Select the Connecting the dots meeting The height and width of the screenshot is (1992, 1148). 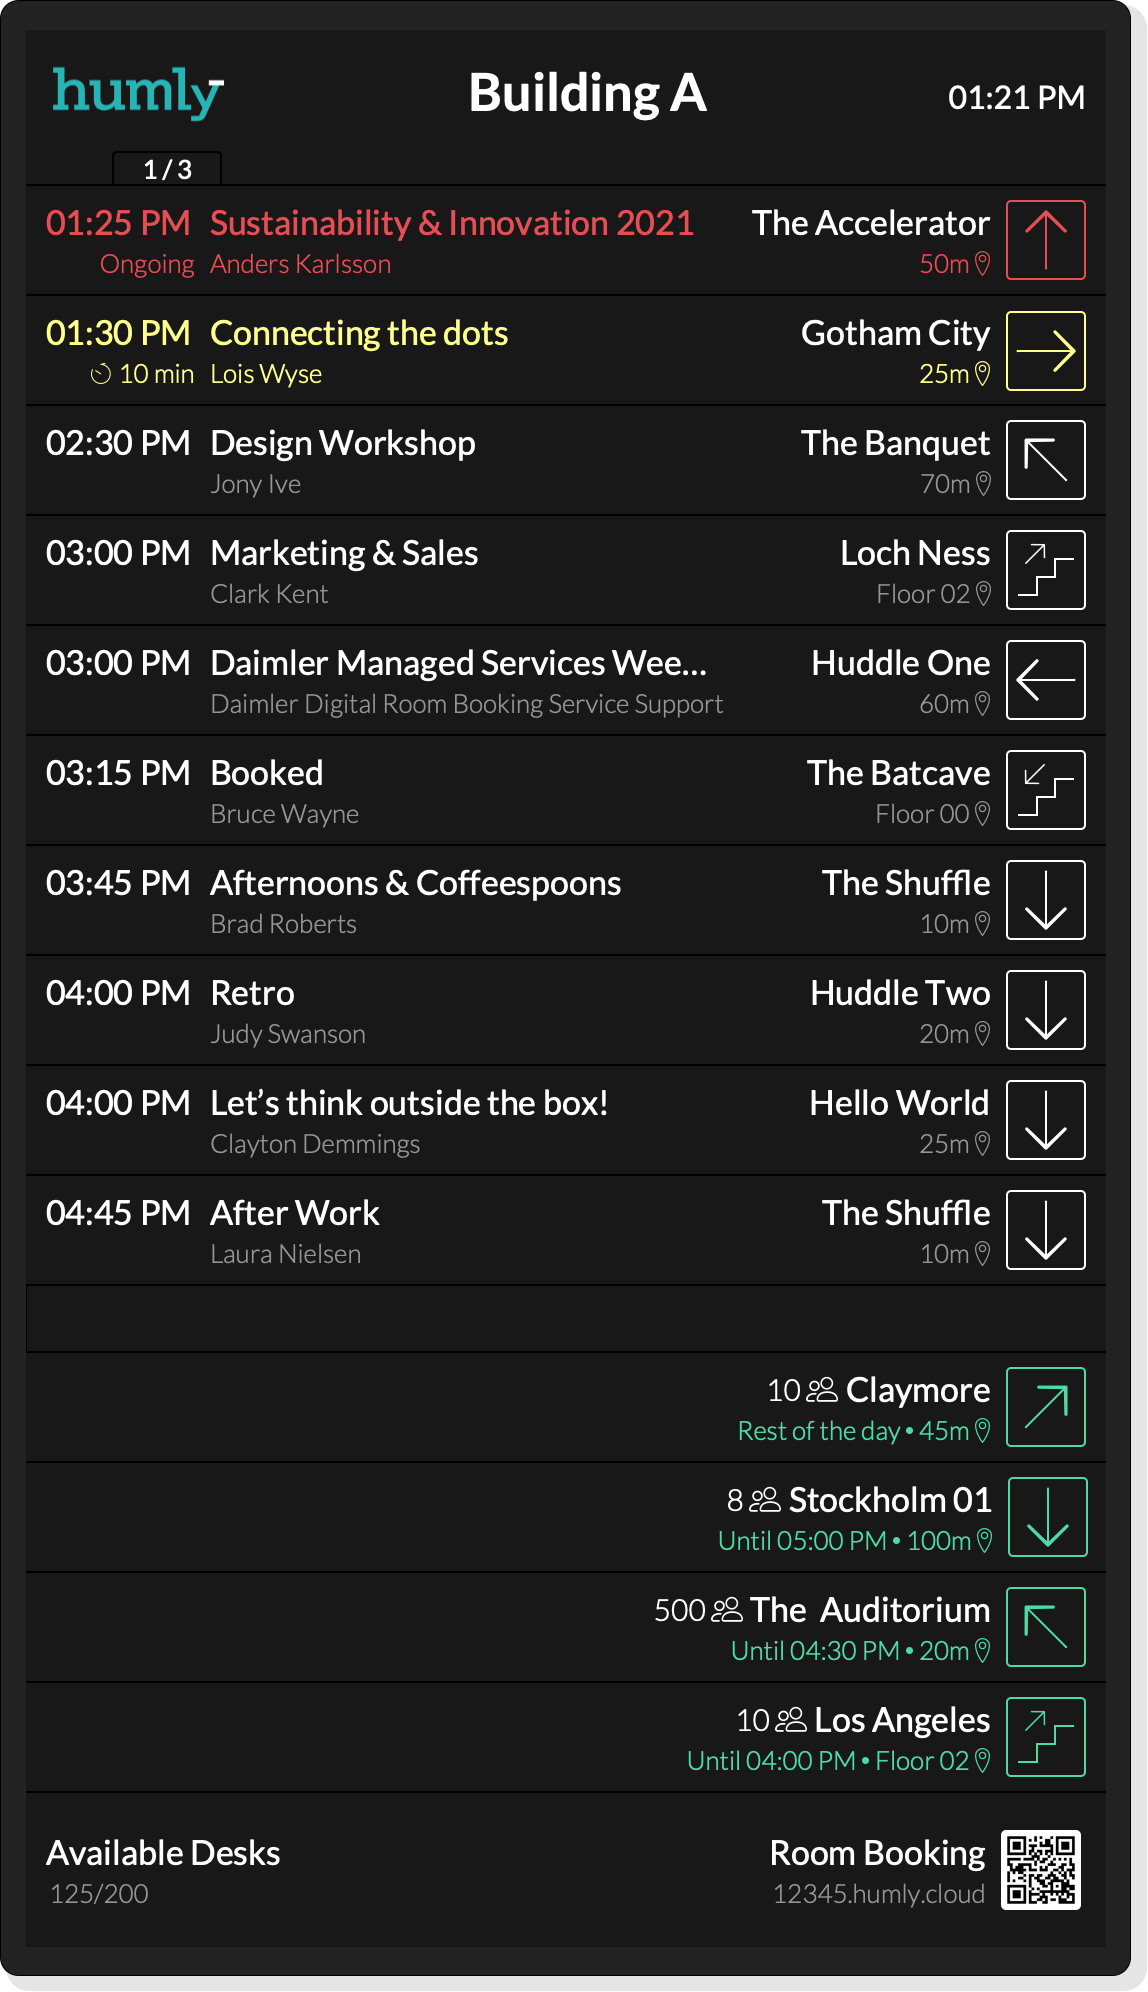(x=359, y=333)
